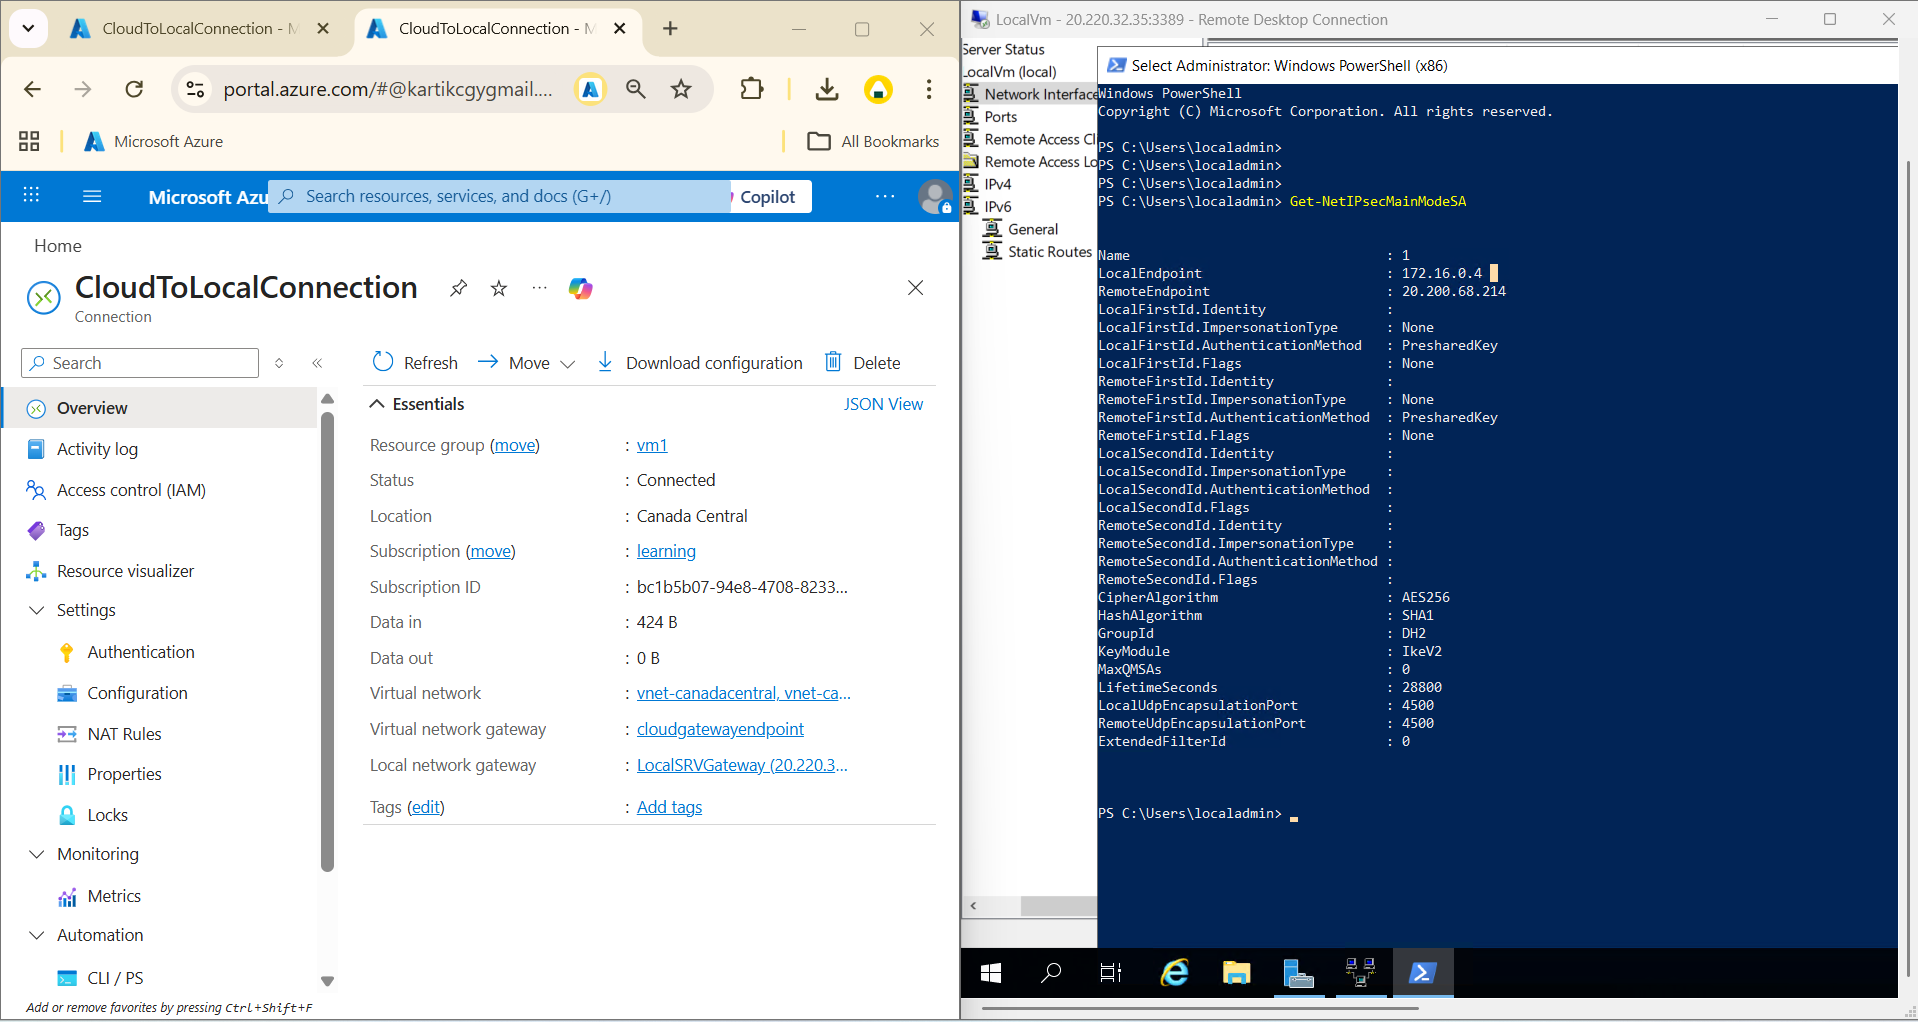Open the browser tab search dropdown

tap(28, 28)
